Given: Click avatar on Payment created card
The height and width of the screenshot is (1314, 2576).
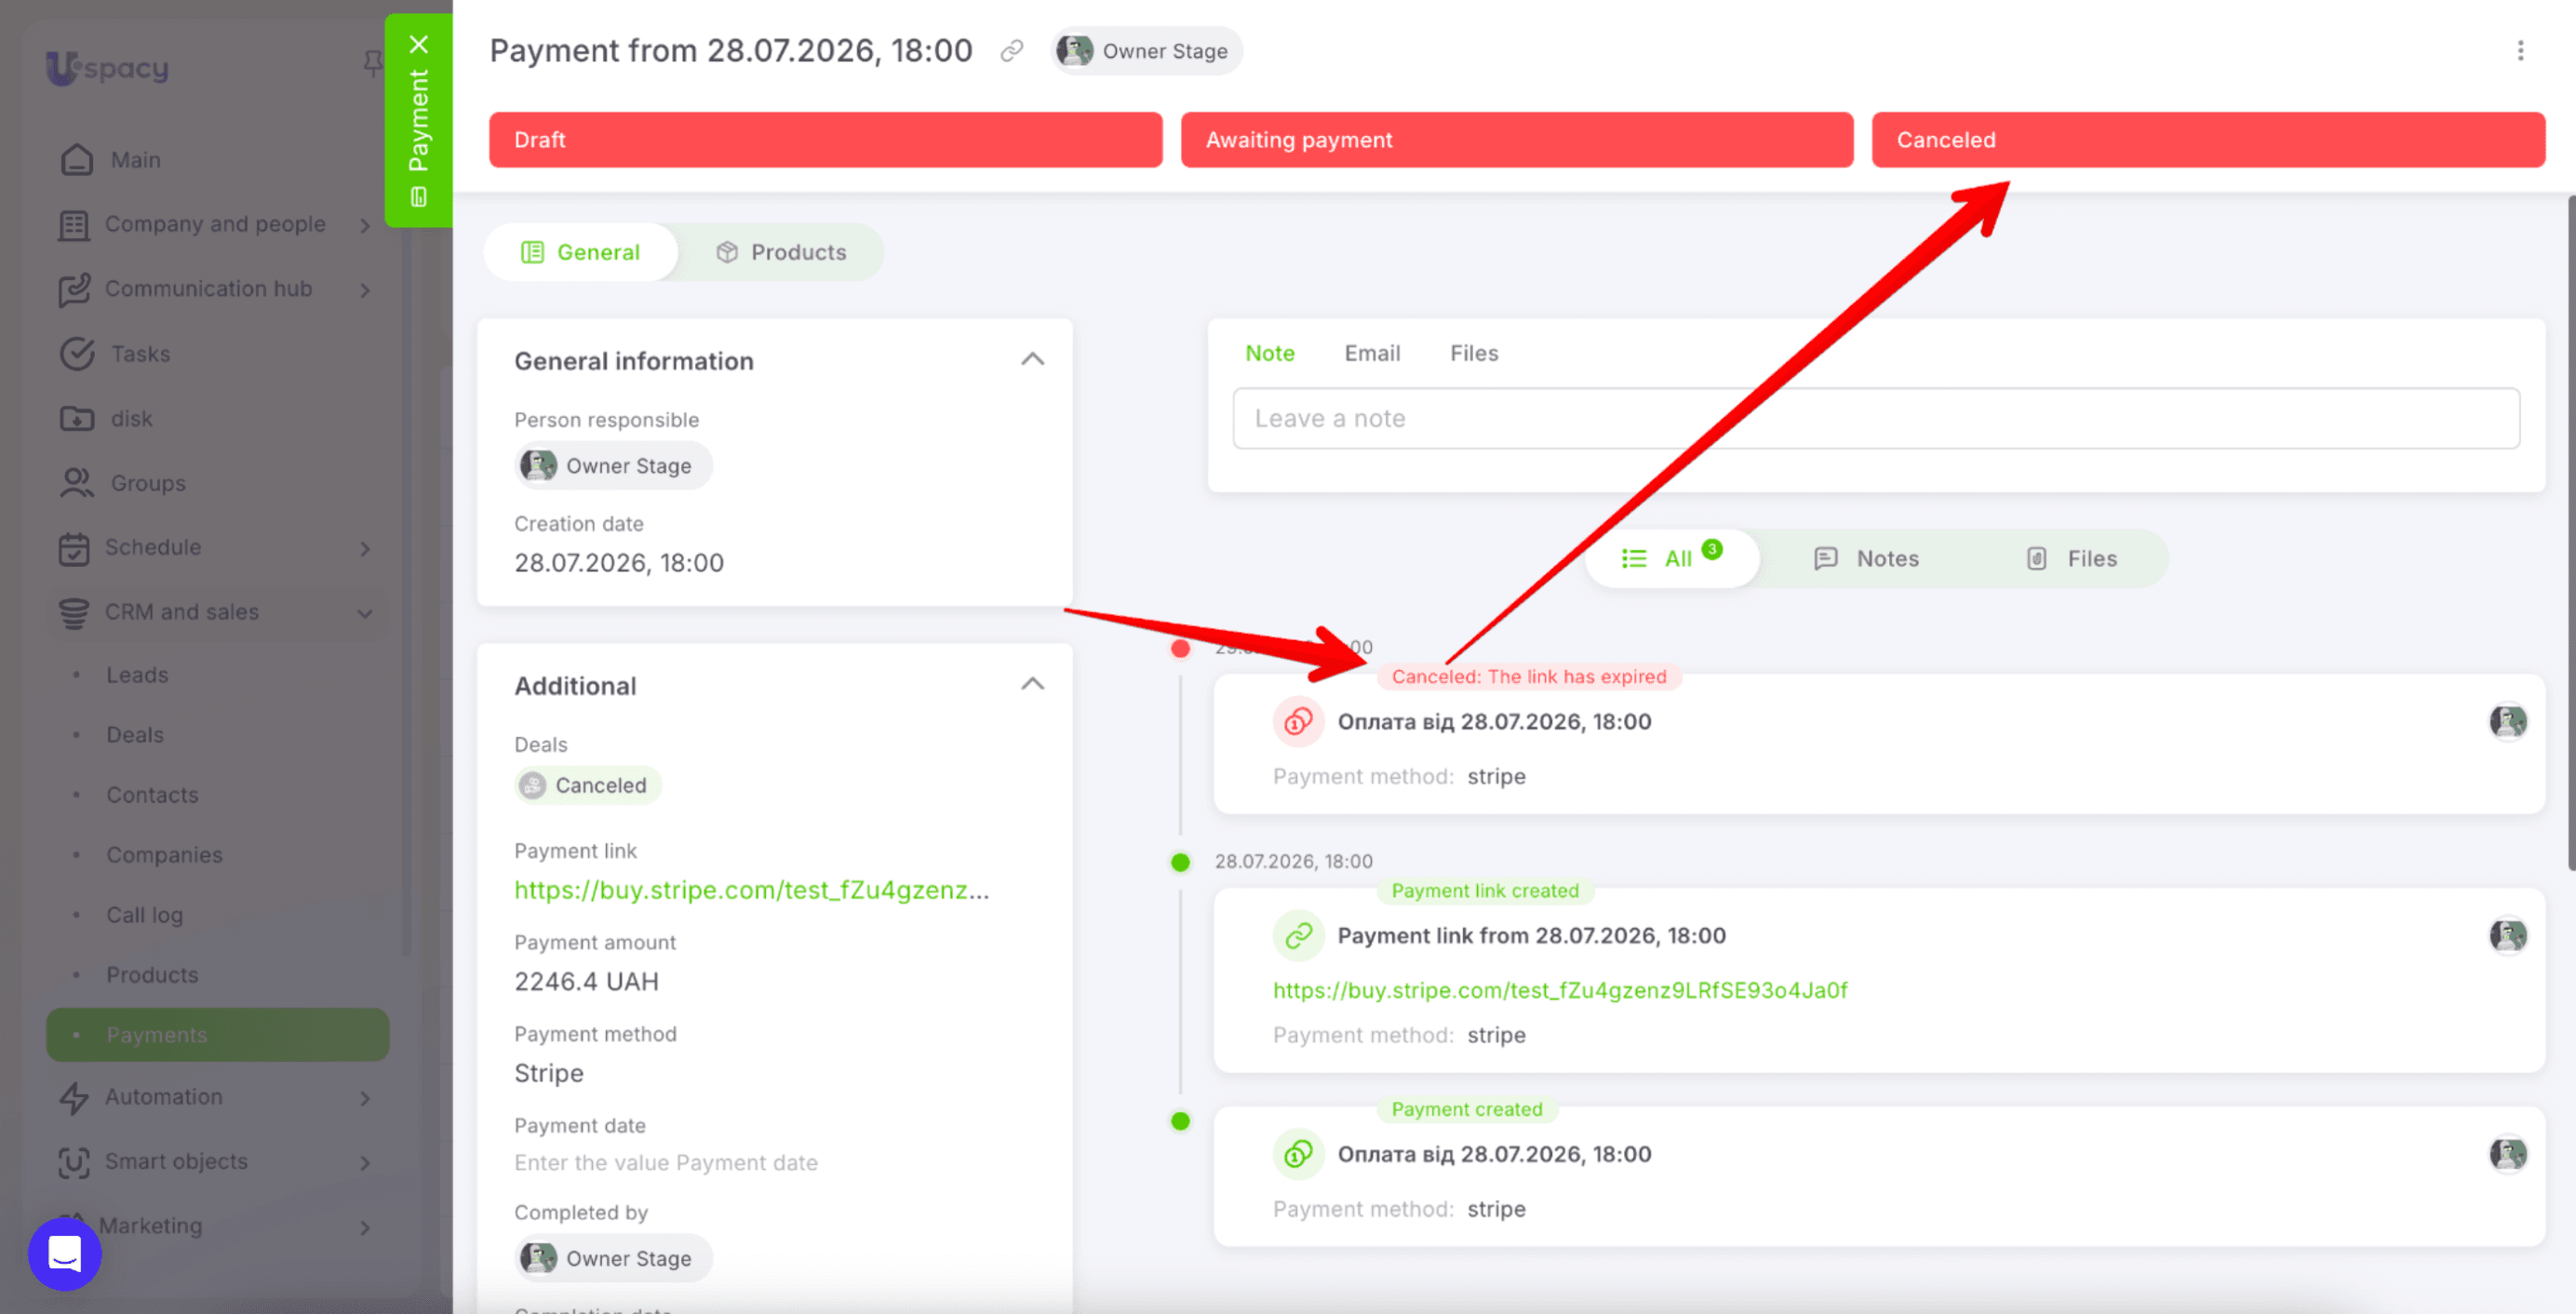Looking at the screenshot, I should pos(2508,1154).
